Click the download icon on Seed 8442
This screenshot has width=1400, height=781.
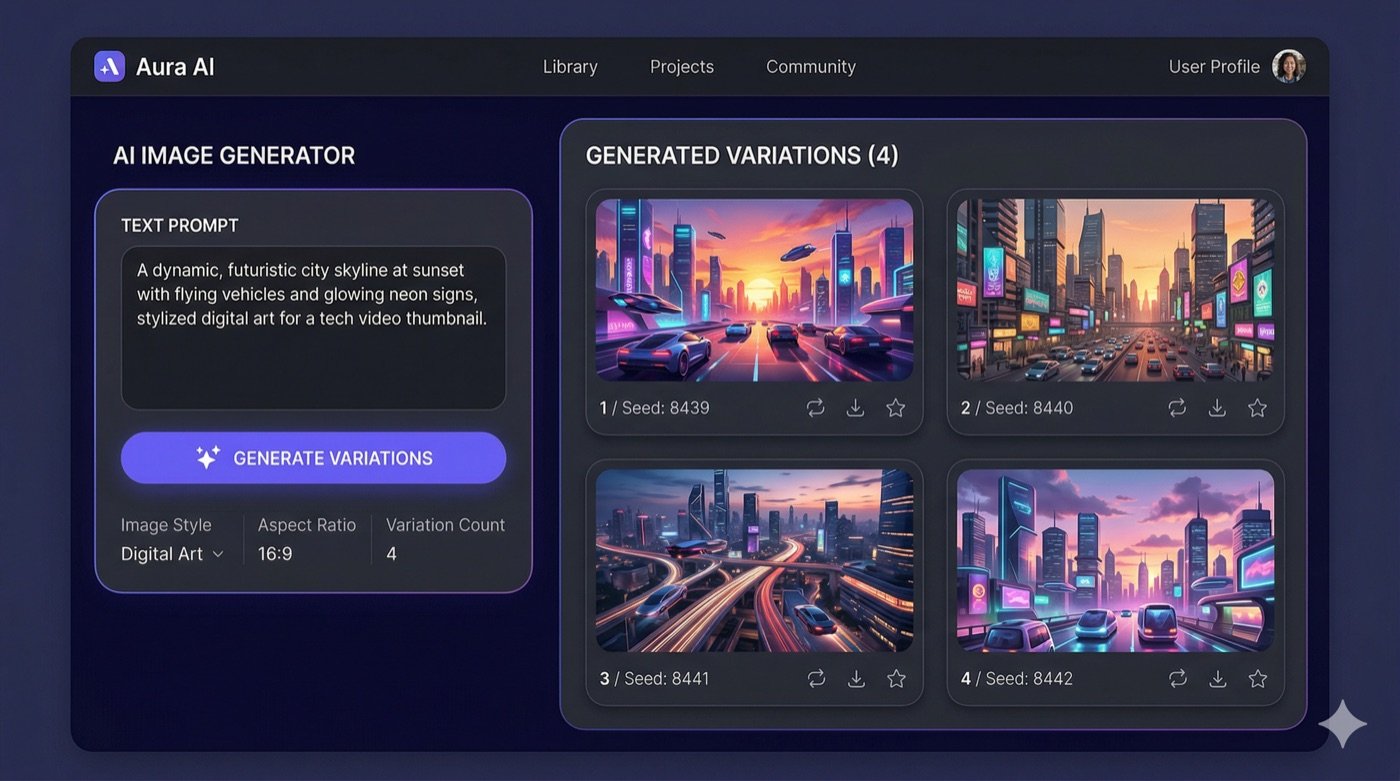pyautogui.click(x=1217, y=678)
